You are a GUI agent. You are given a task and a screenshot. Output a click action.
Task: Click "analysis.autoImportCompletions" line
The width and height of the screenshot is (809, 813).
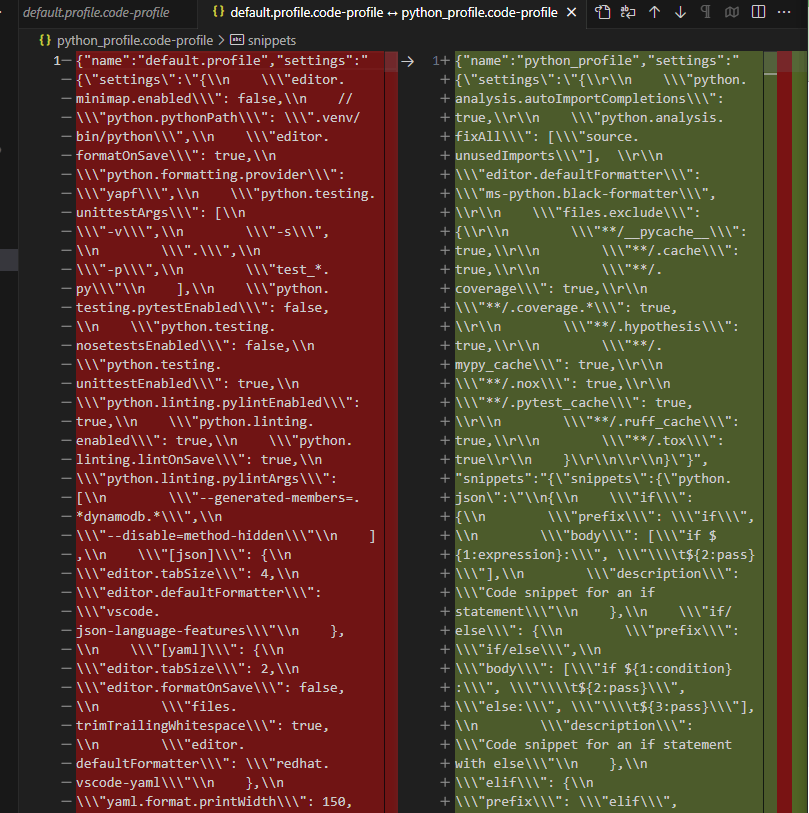coord(589,99)
